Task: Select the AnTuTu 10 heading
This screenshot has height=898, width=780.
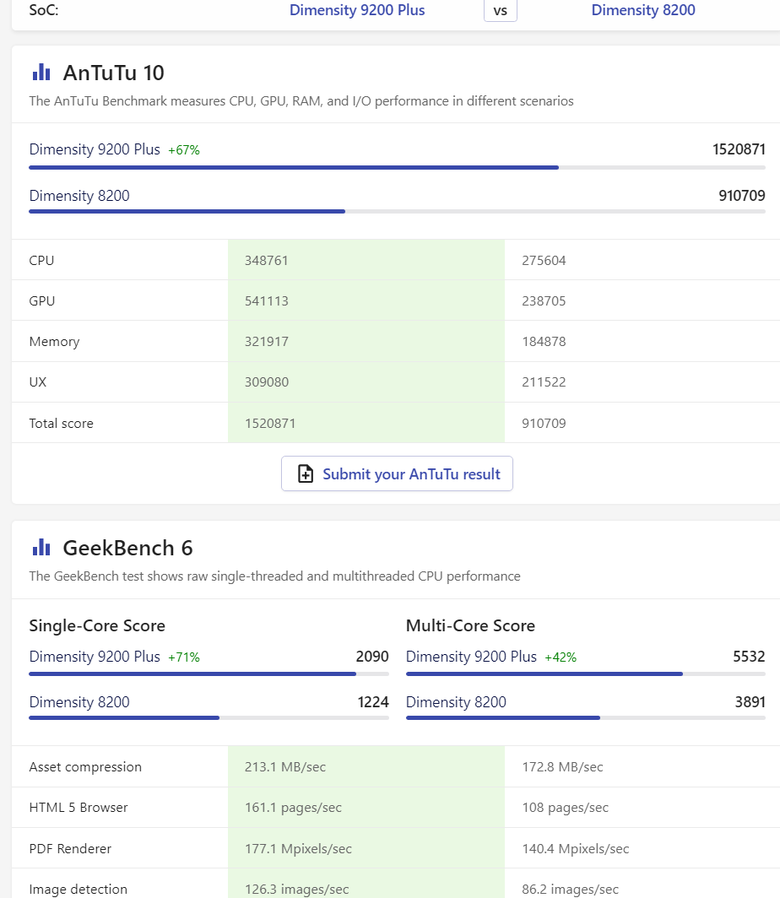Action: tap(113, 73)
